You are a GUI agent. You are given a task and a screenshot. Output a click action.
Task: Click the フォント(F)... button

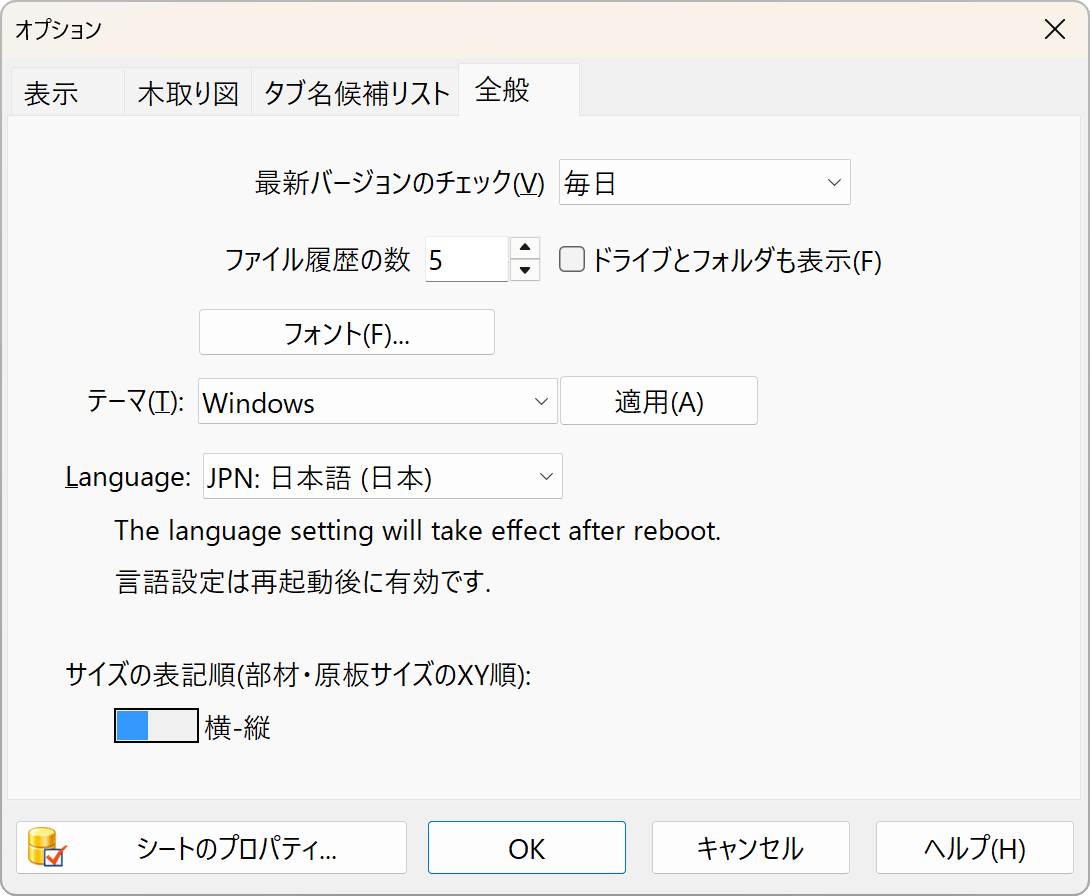[x=347, y=333]
